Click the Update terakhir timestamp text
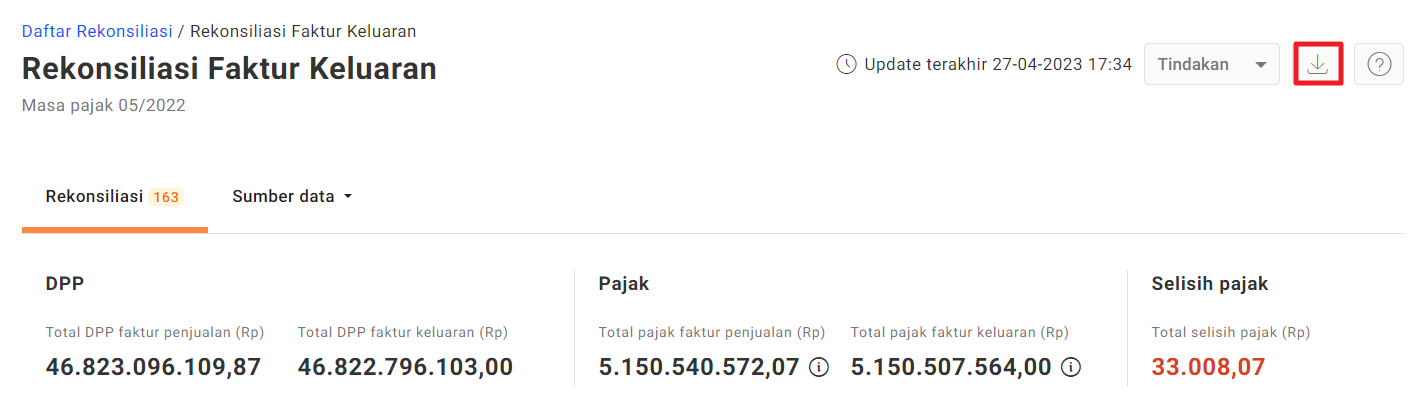Screen dimensions: 1422x414 coord(998,64)
